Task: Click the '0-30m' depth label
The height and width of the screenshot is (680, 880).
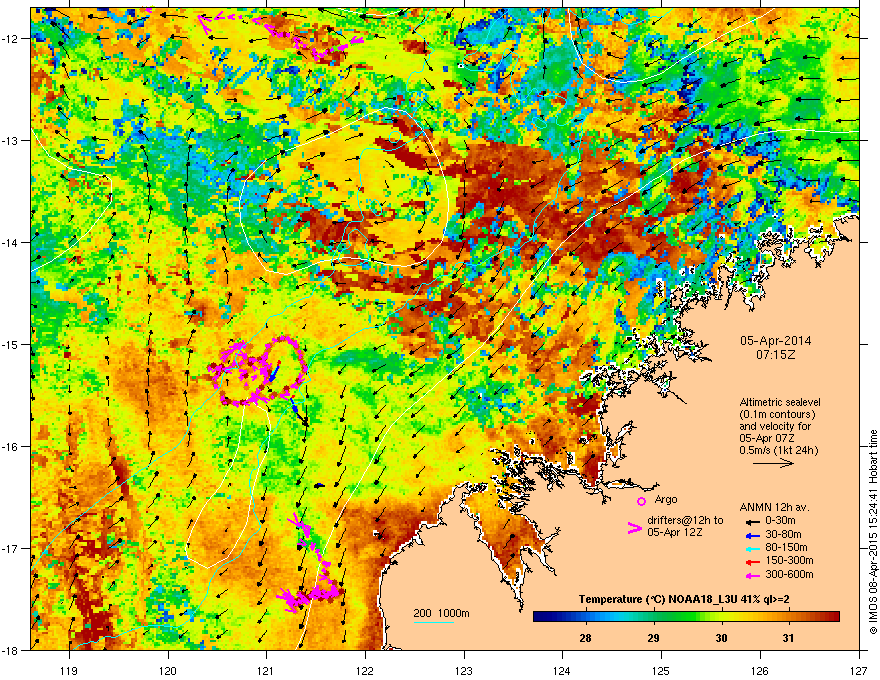Action: point(780,521)
